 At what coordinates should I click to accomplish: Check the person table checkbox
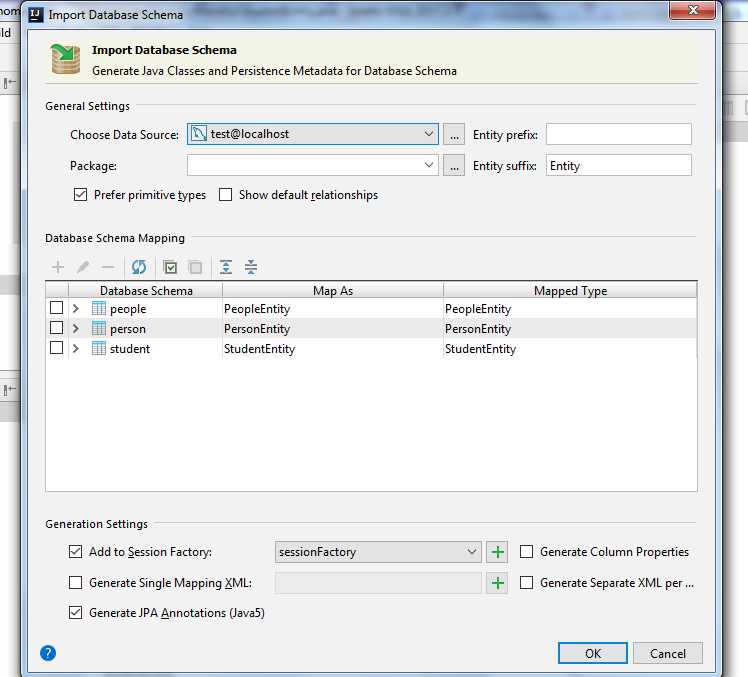point(56,328)
